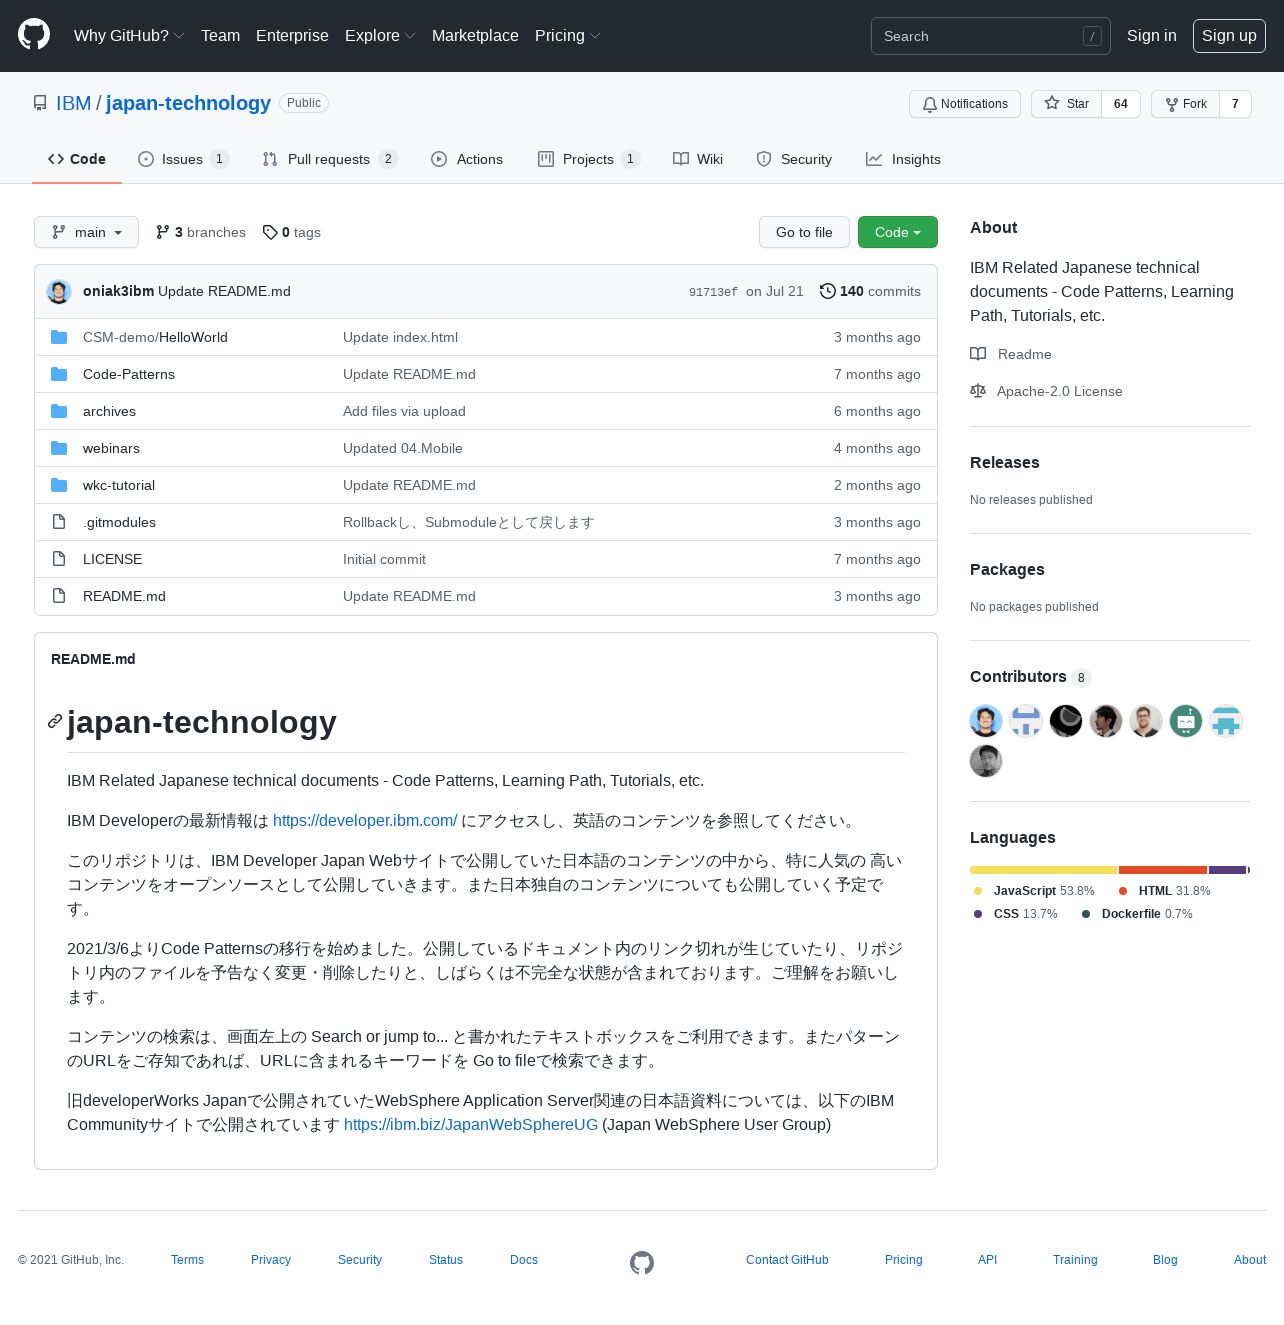
Task: Open the https://developer.ibm.com/ link
Action: (x=365, y=820)
